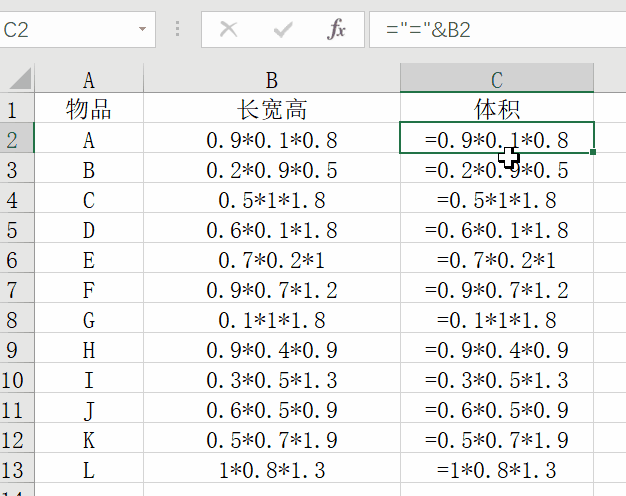Screen dimensions: 626x496
Task: Click the Enter checkmark formula button
Action: [x=283, y=30]
